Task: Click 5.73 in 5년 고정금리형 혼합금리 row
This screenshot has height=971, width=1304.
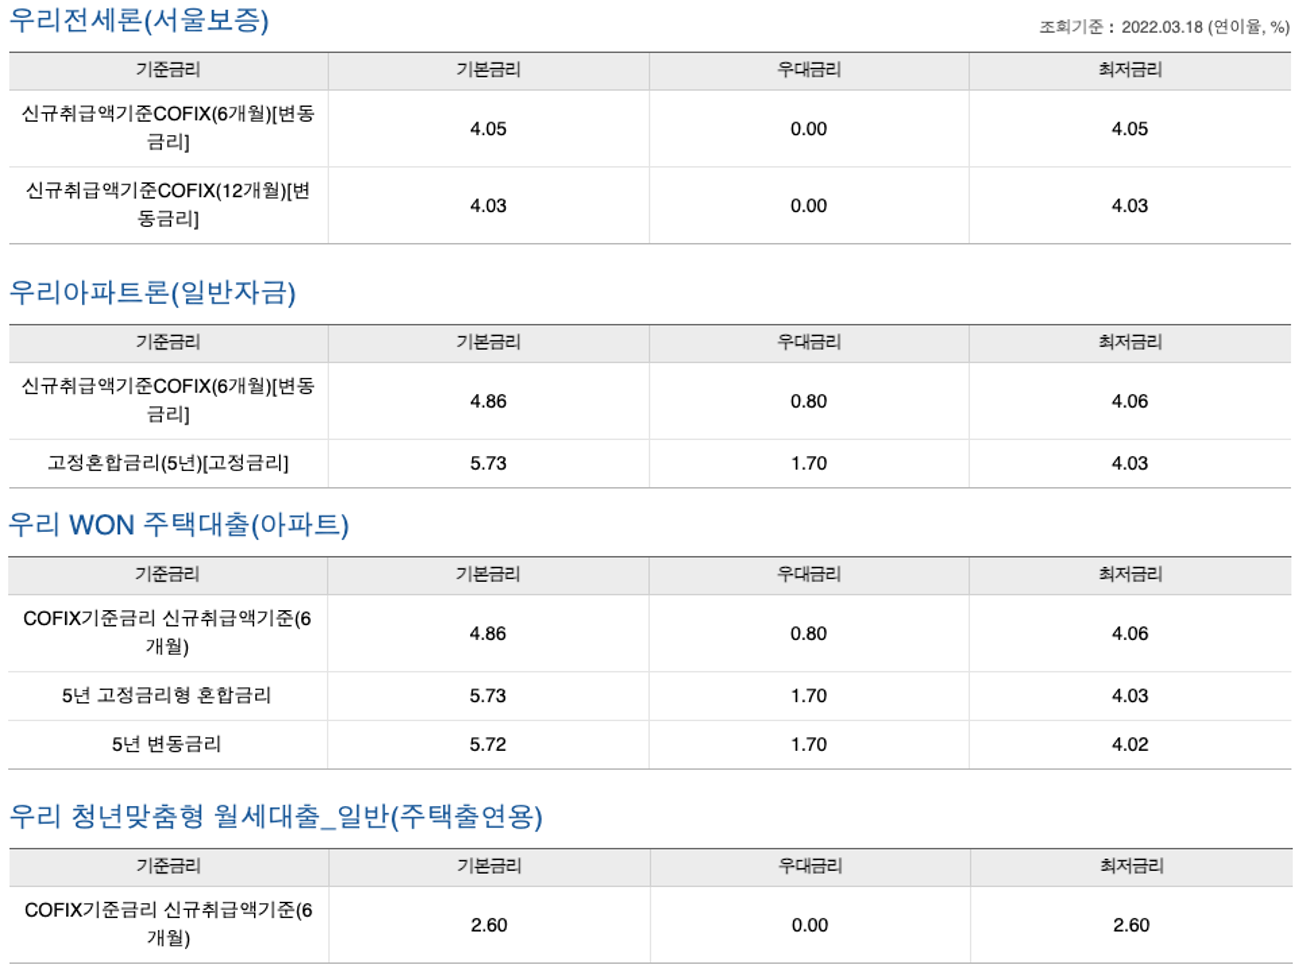Action: pos(488,695)
